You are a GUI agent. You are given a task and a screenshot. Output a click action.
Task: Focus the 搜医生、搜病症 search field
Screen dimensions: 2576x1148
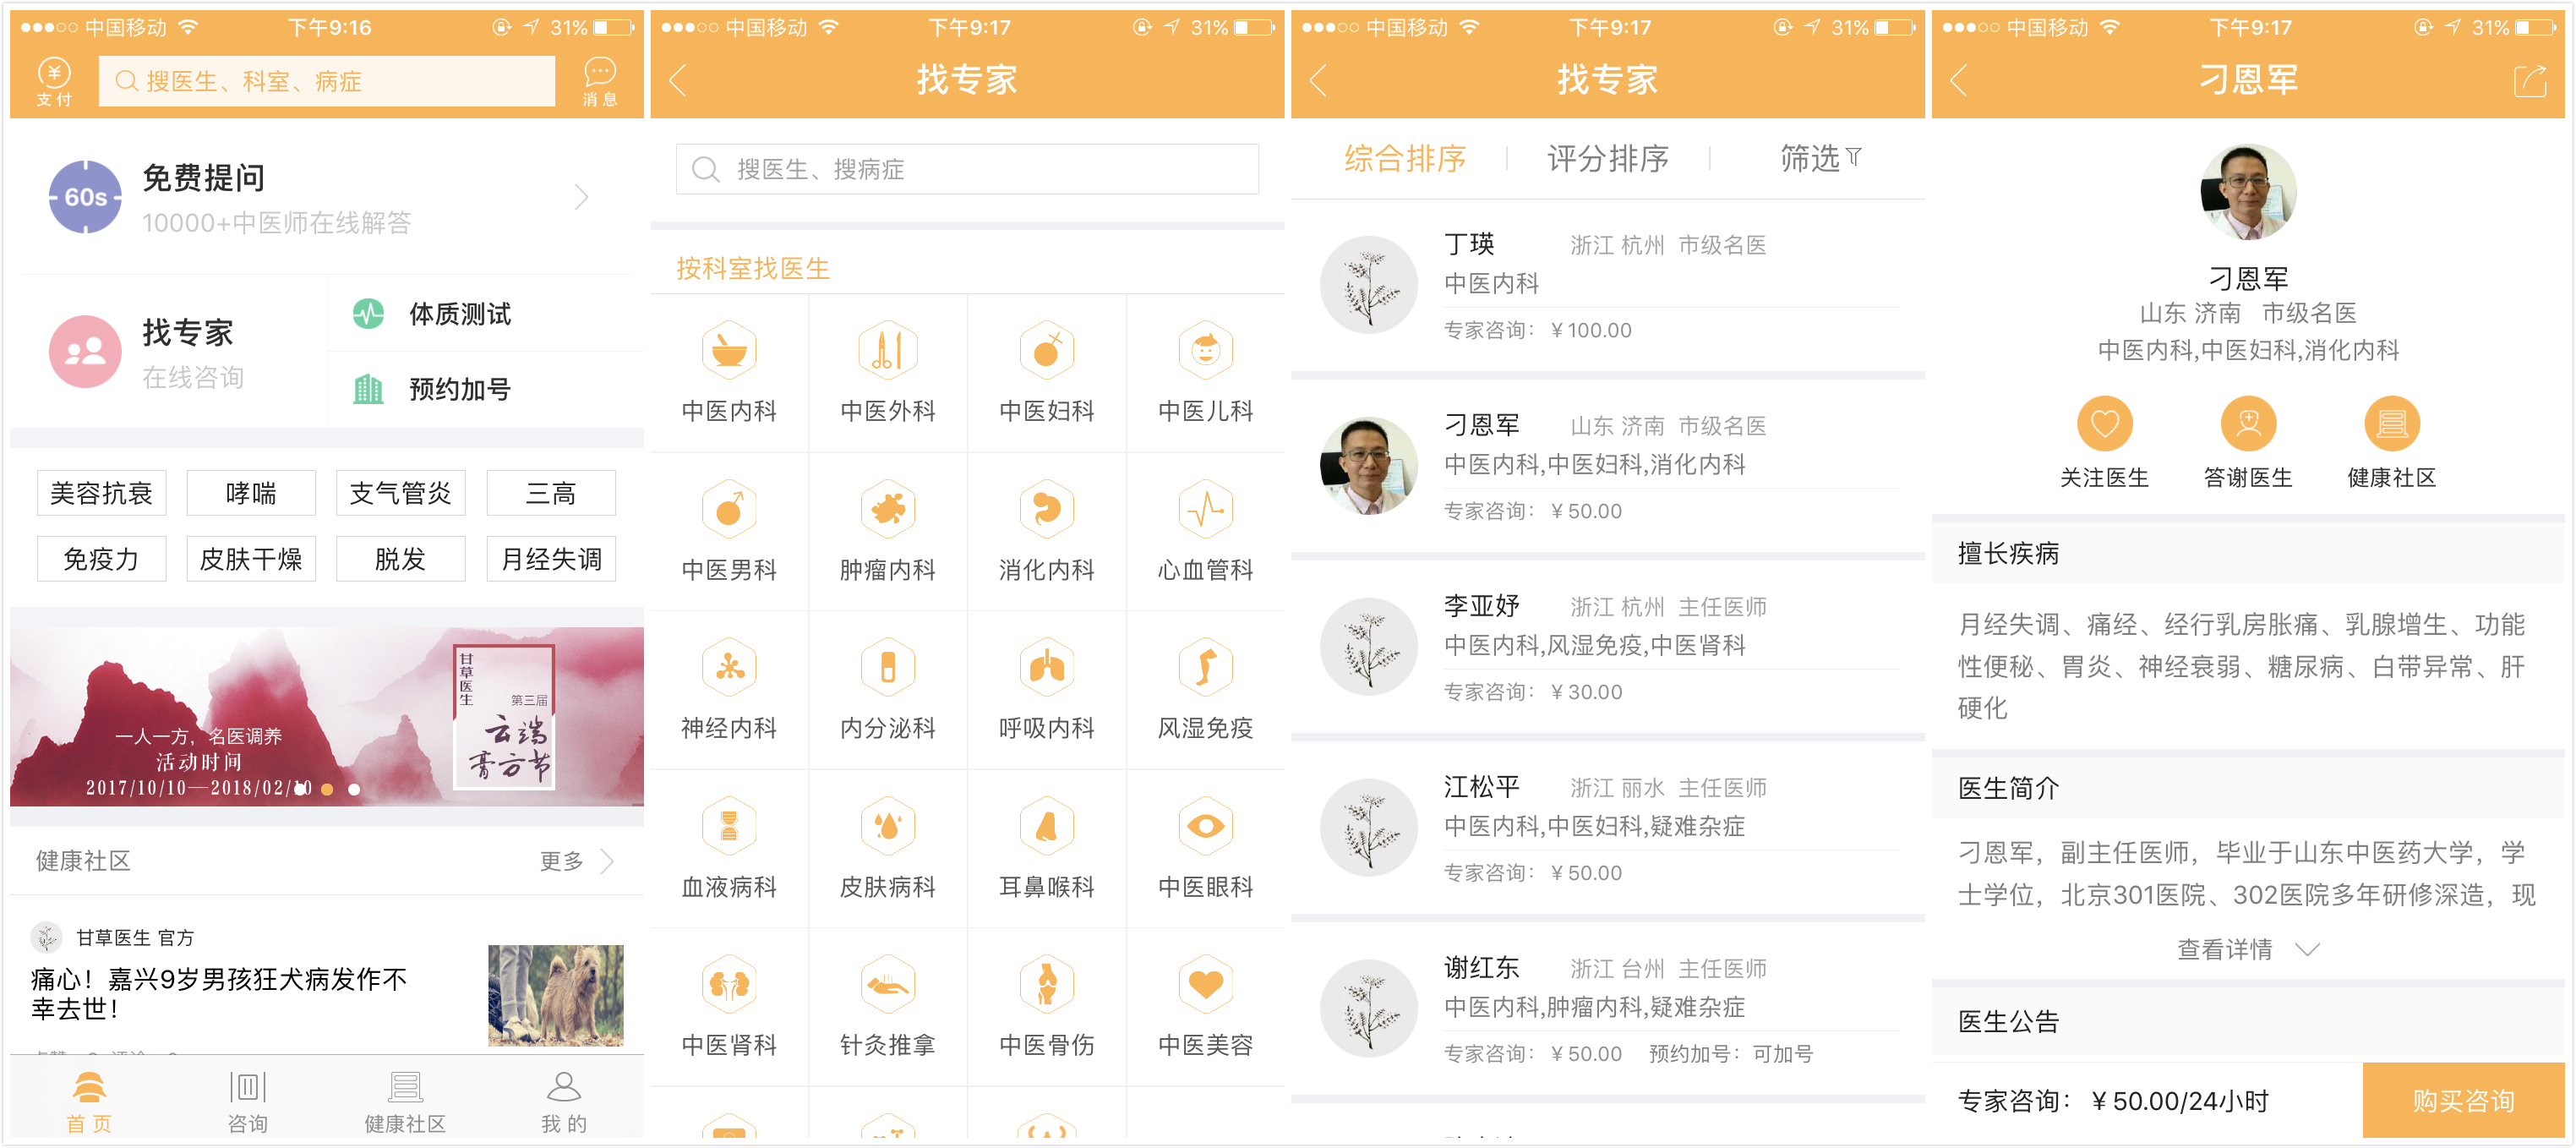tap(967, 169)
